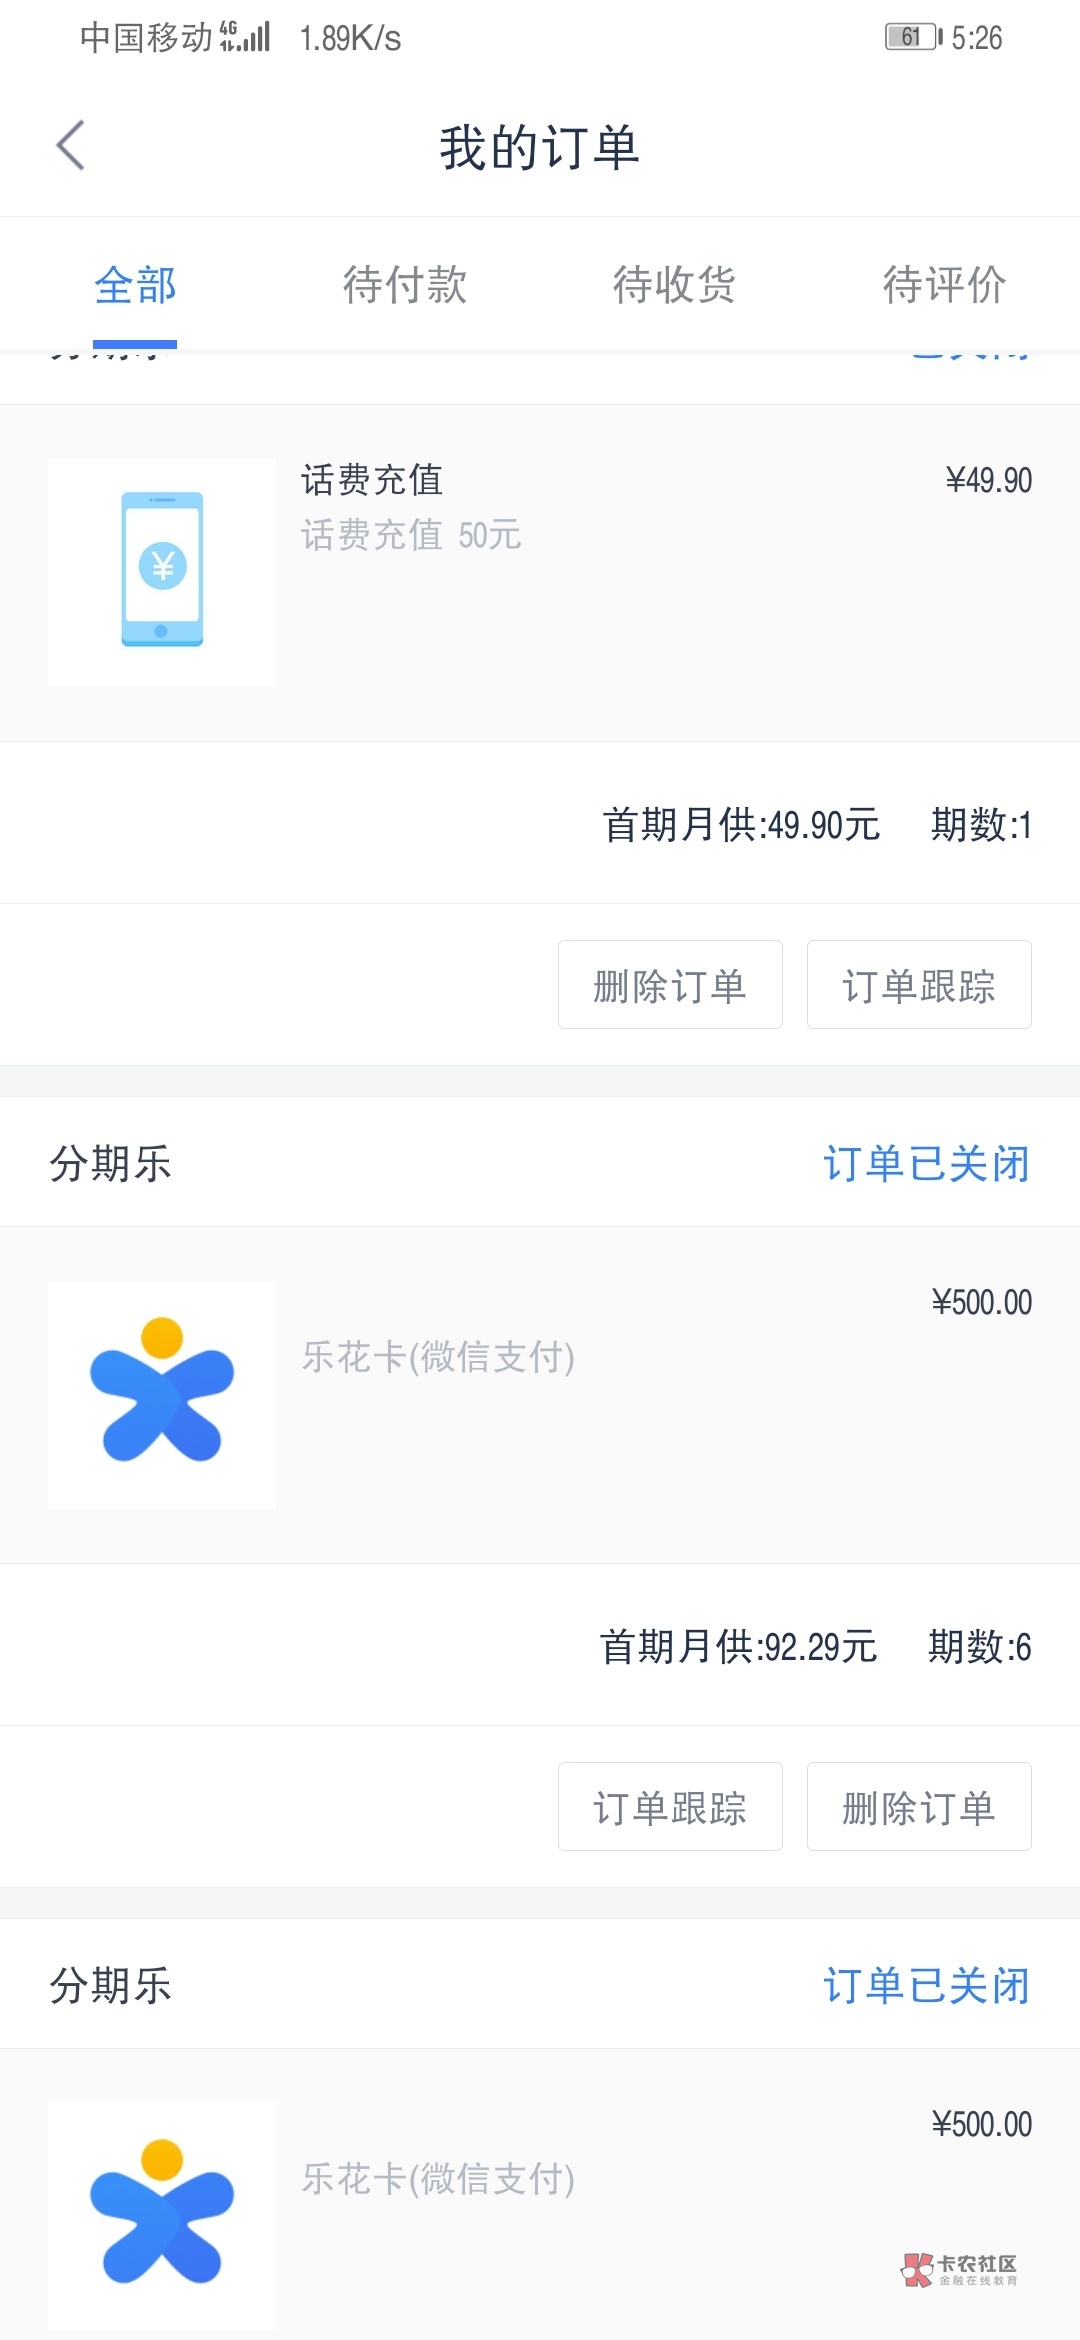
Task: Select the 待收货 tab
Action: point(675,286)
